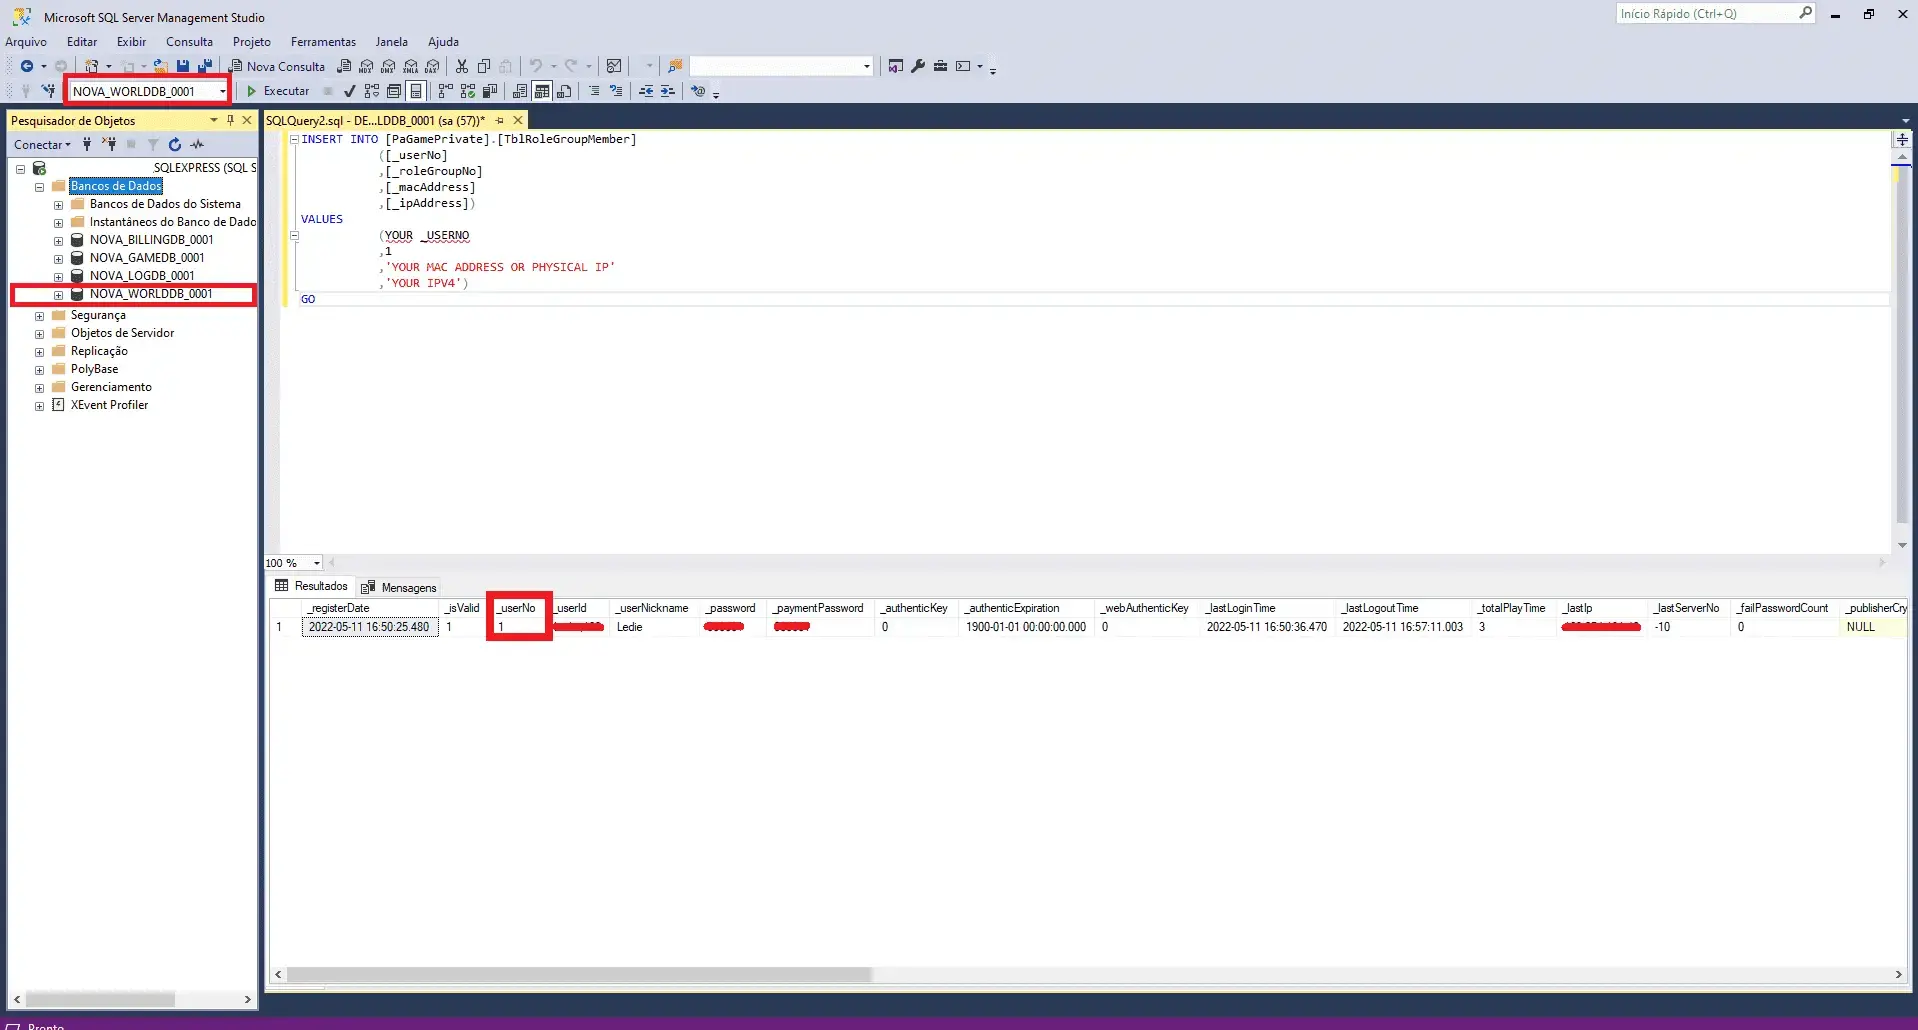
Task: Decrease the line indent
Action: pyautogui.click(x=646, y=91)
